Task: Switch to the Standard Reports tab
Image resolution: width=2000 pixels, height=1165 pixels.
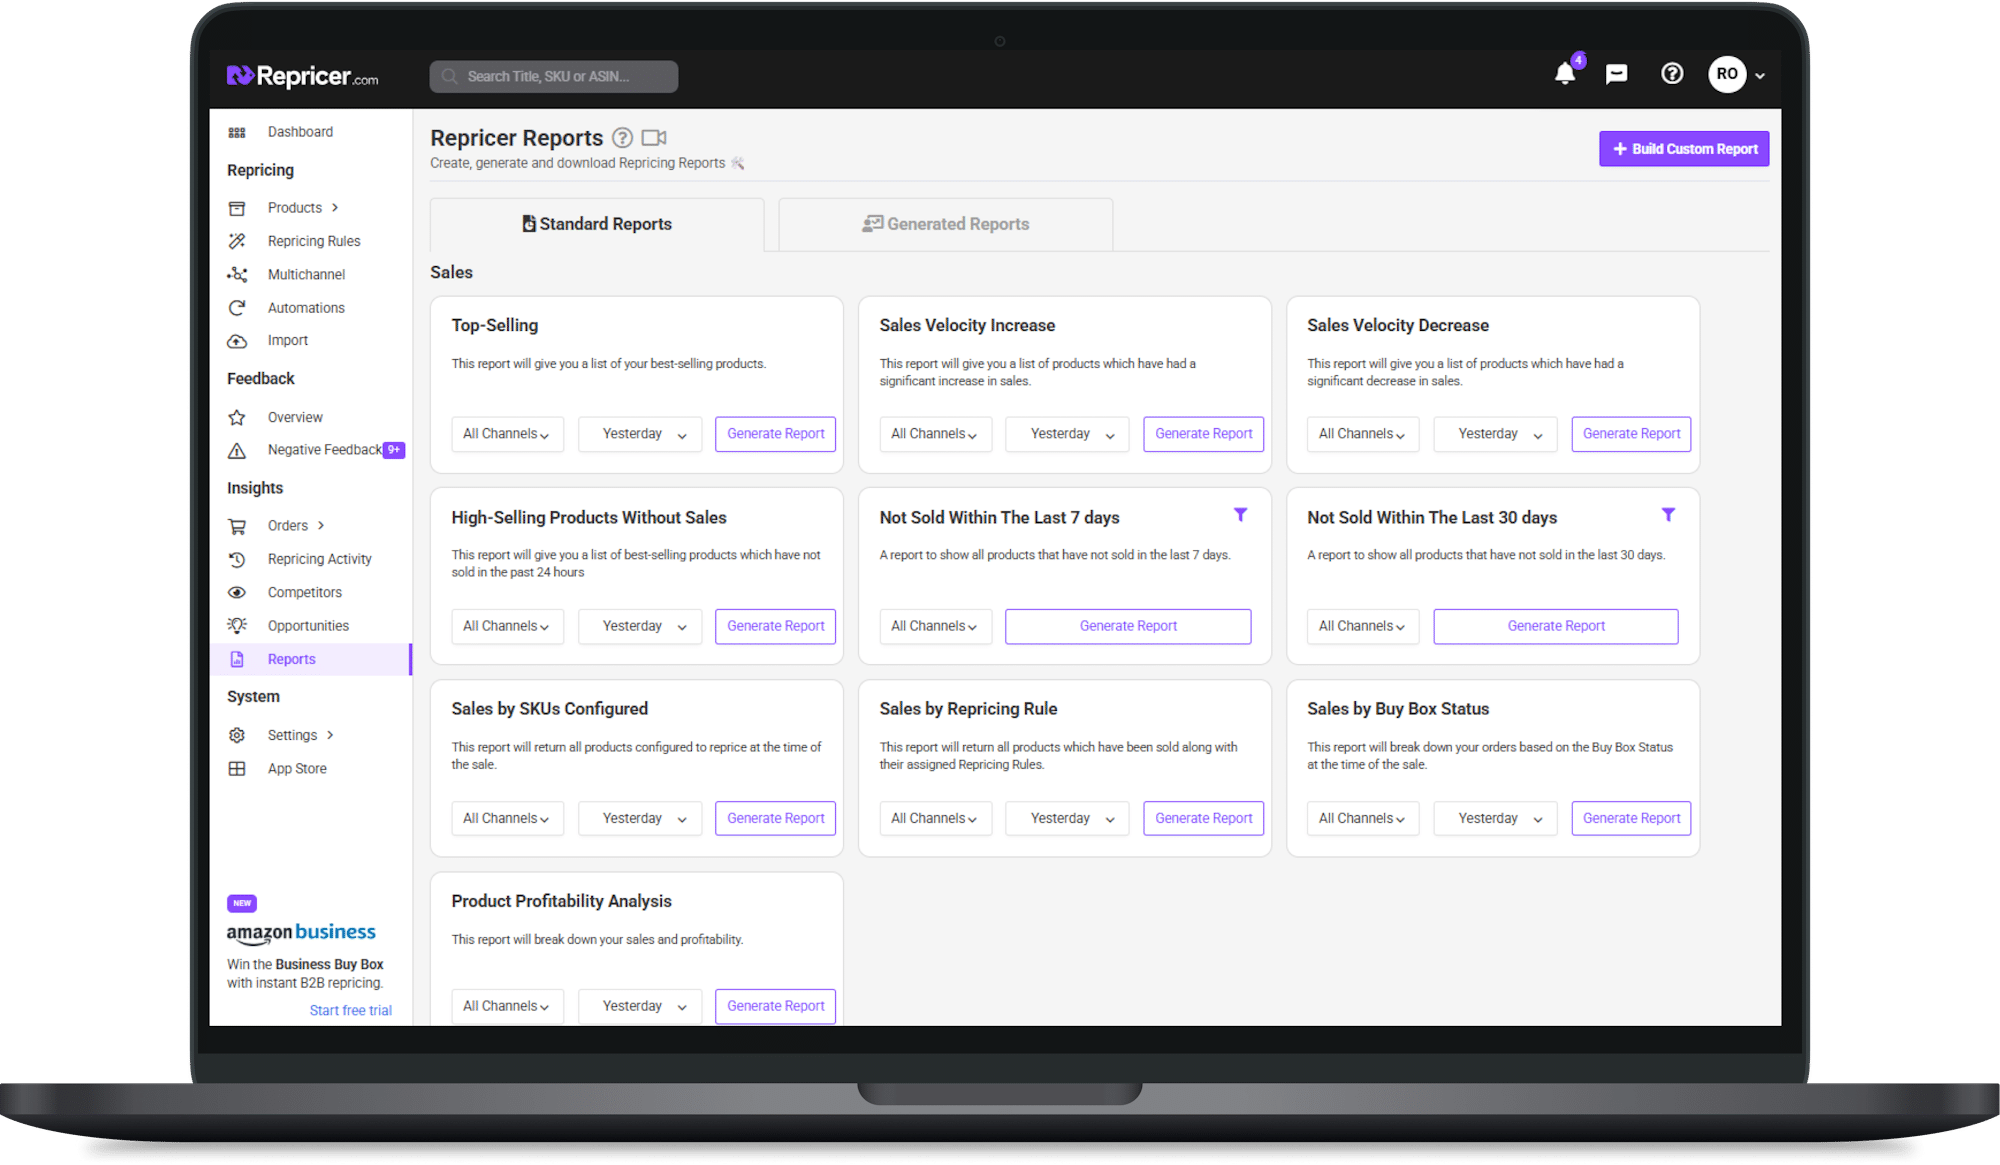Action: pos(597,224)
